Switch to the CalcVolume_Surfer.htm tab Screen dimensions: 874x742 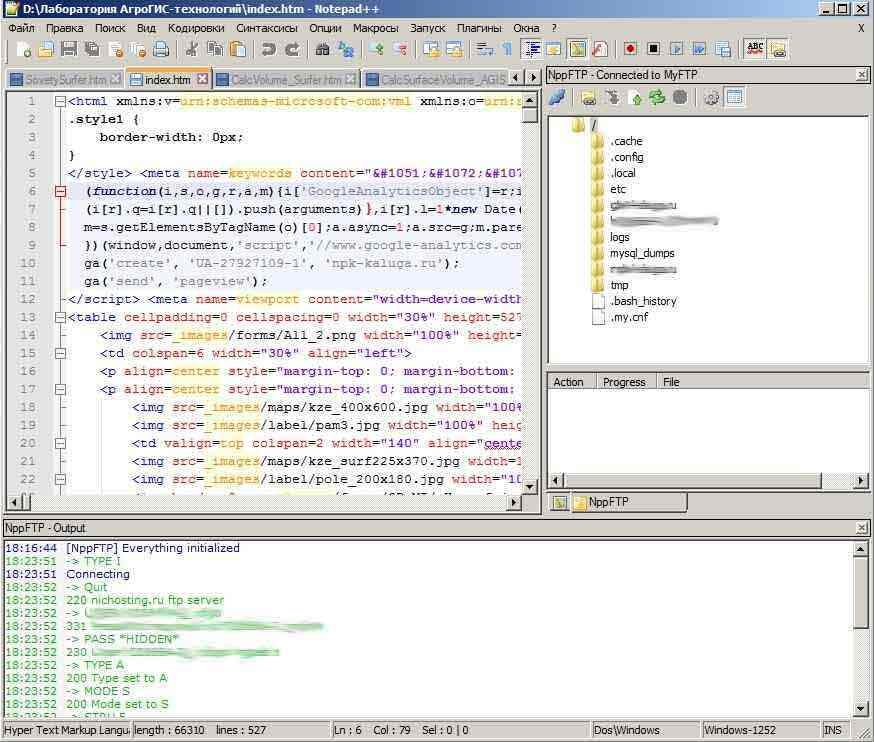tap(287, 80)
